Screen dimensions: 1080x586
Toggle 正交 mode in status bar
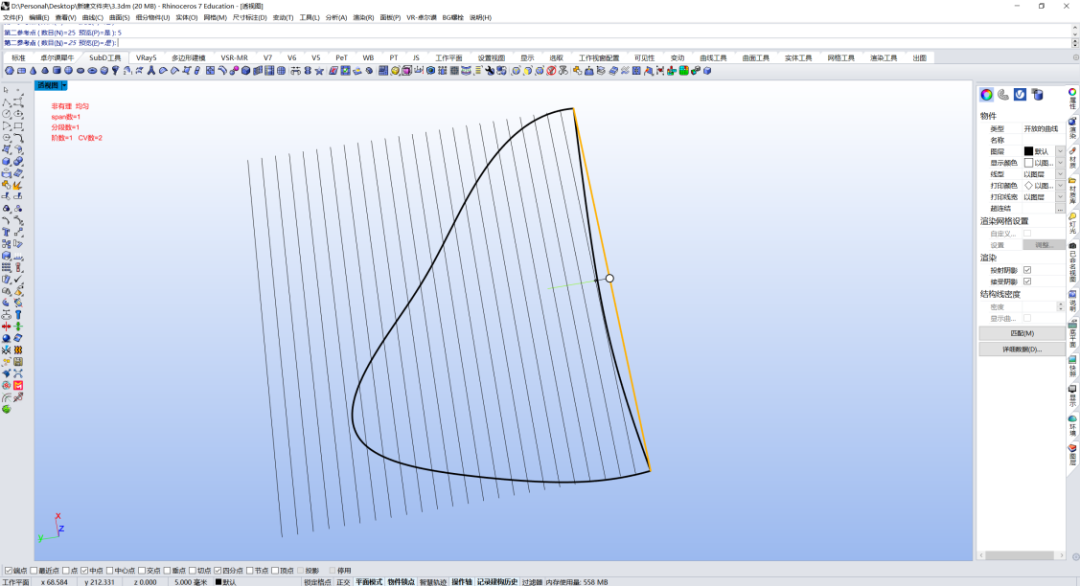(x=343, y=582)
